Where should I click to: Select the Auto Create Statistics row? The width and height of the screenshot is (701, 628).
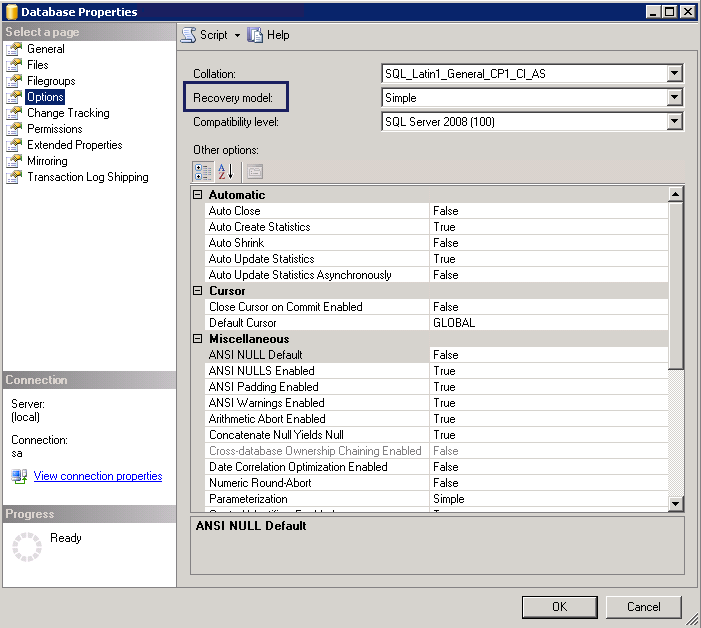436,227
